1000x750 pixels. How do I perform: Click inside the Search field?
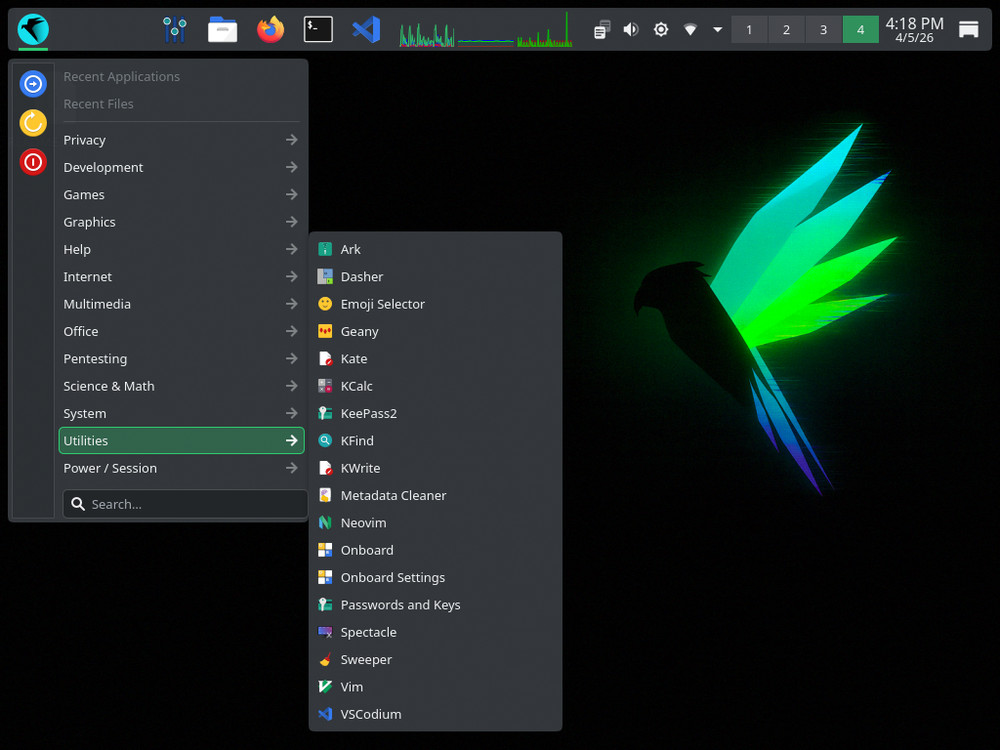coord(184,503)
